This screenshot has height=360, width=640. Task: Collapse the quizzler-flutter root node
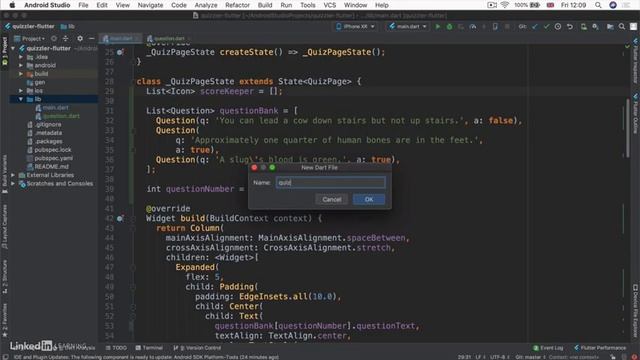click(x=13, y=48)
